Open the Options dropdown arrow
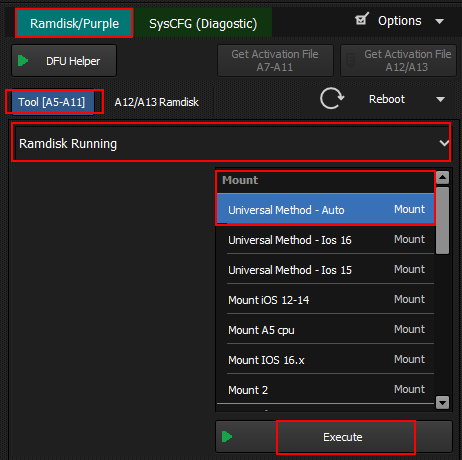The image size is (462, 460). click(x=440, y=22)
